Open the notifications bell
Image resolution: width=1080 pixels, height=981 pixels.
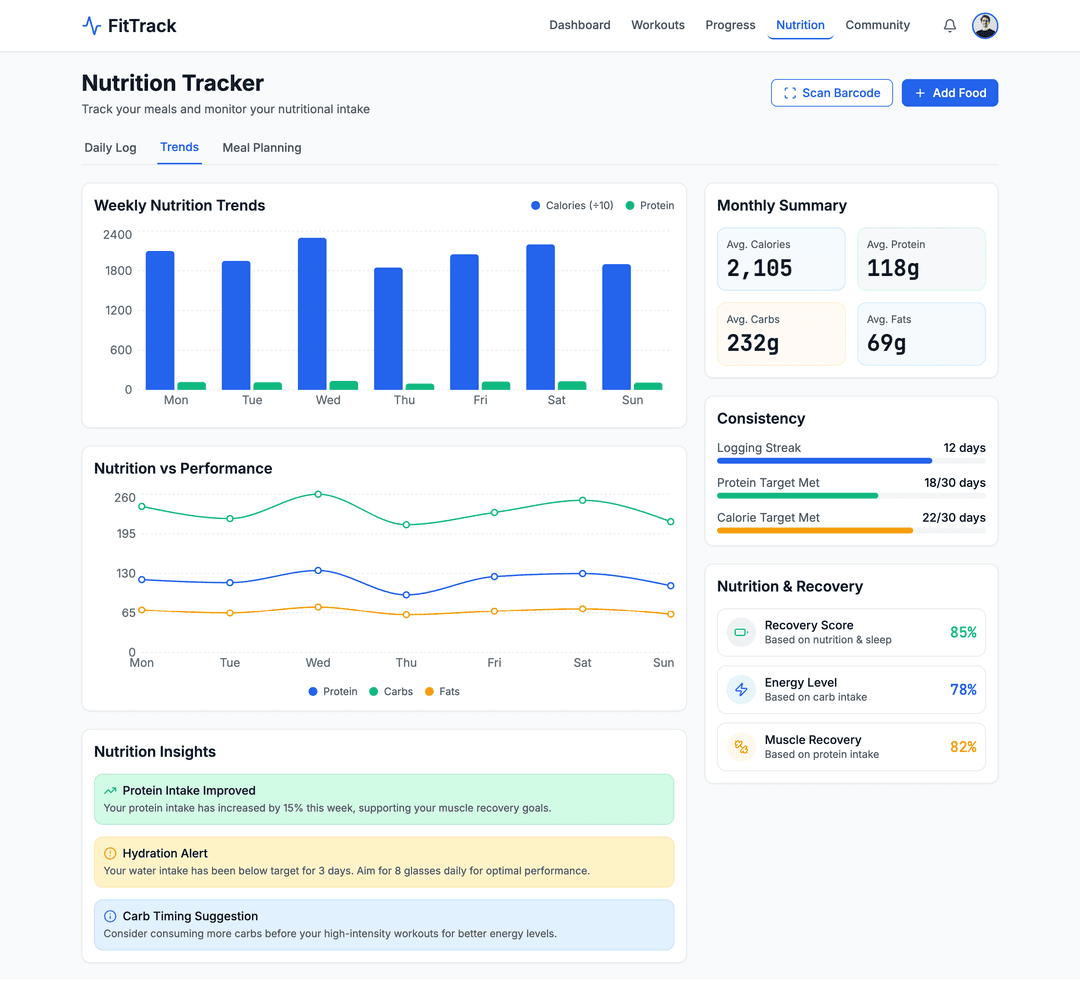coord(950,26)
